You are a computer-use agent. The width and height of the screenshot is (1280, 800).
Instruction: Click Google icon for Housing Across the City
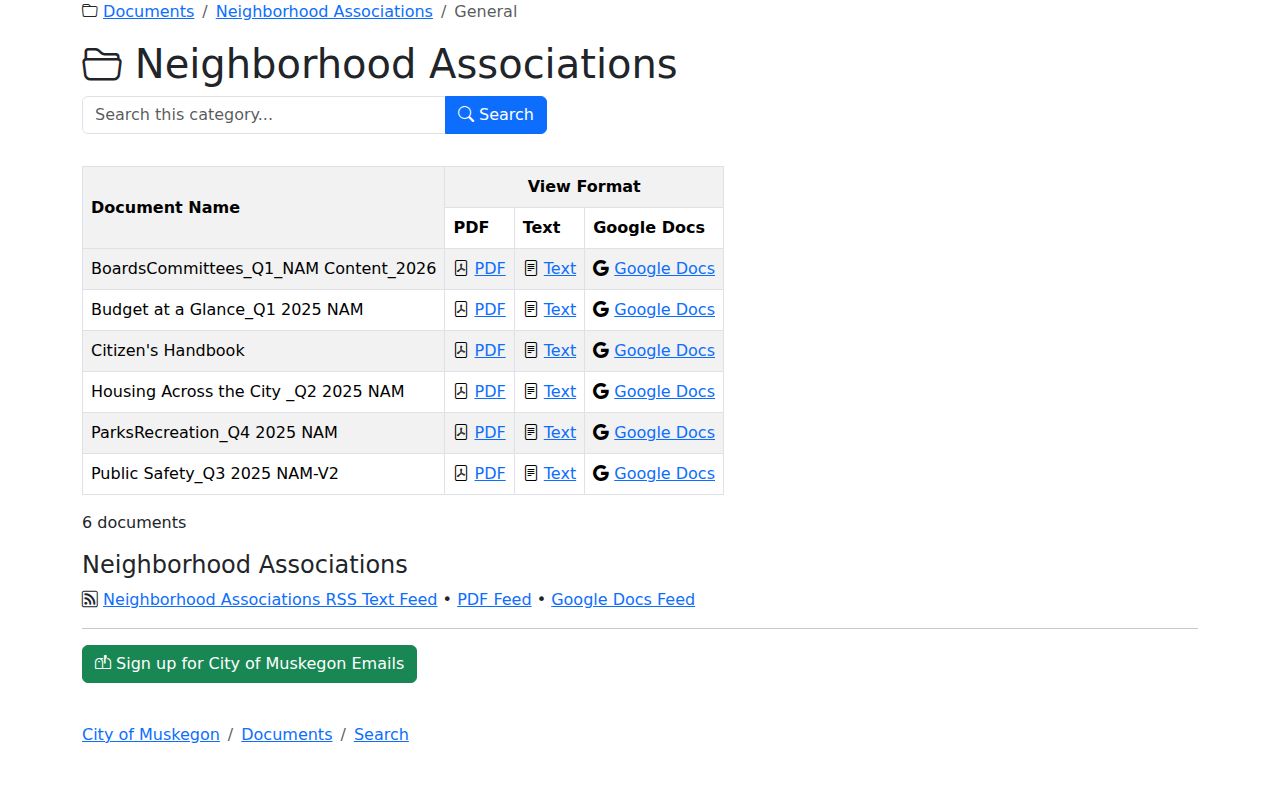(x=601, y=391)
